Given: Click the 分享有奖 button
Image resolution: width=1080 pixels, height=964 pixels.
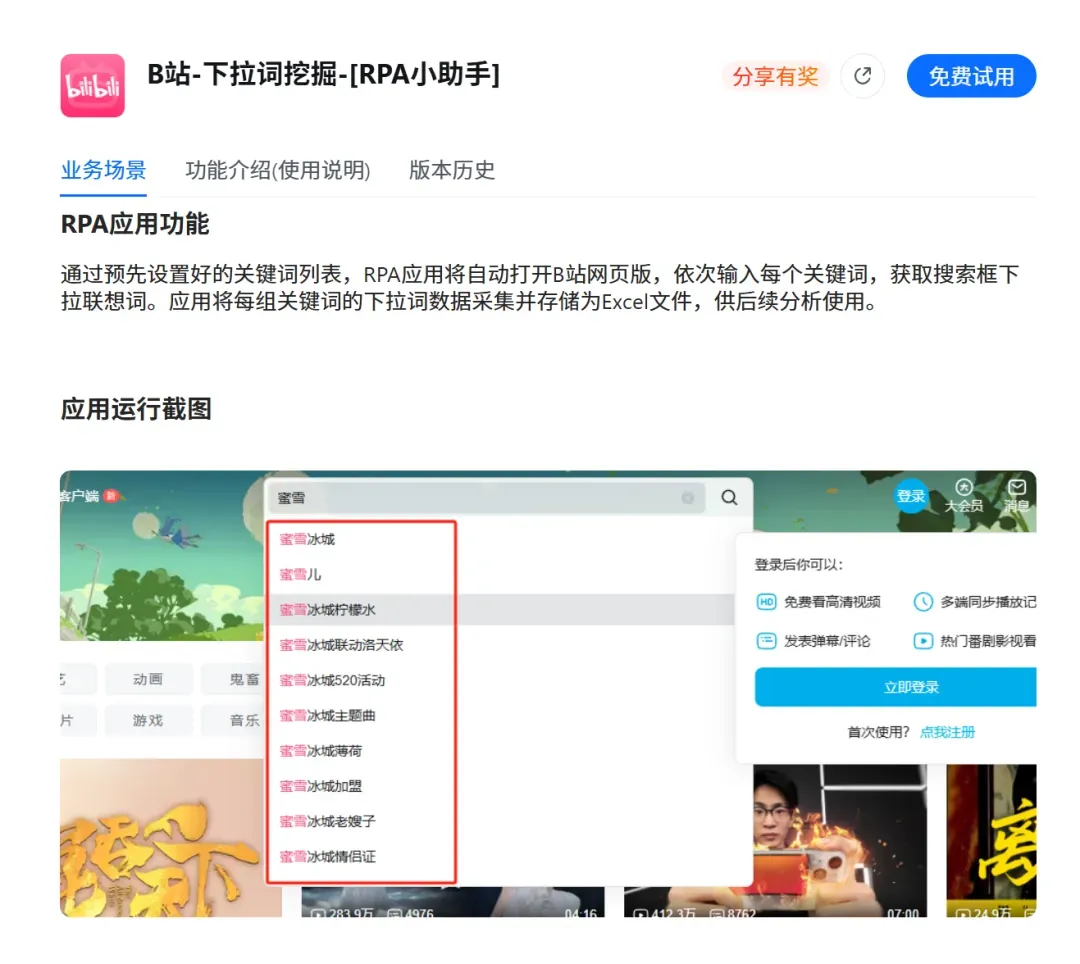Looking at the screenshot, I should 776,76.
